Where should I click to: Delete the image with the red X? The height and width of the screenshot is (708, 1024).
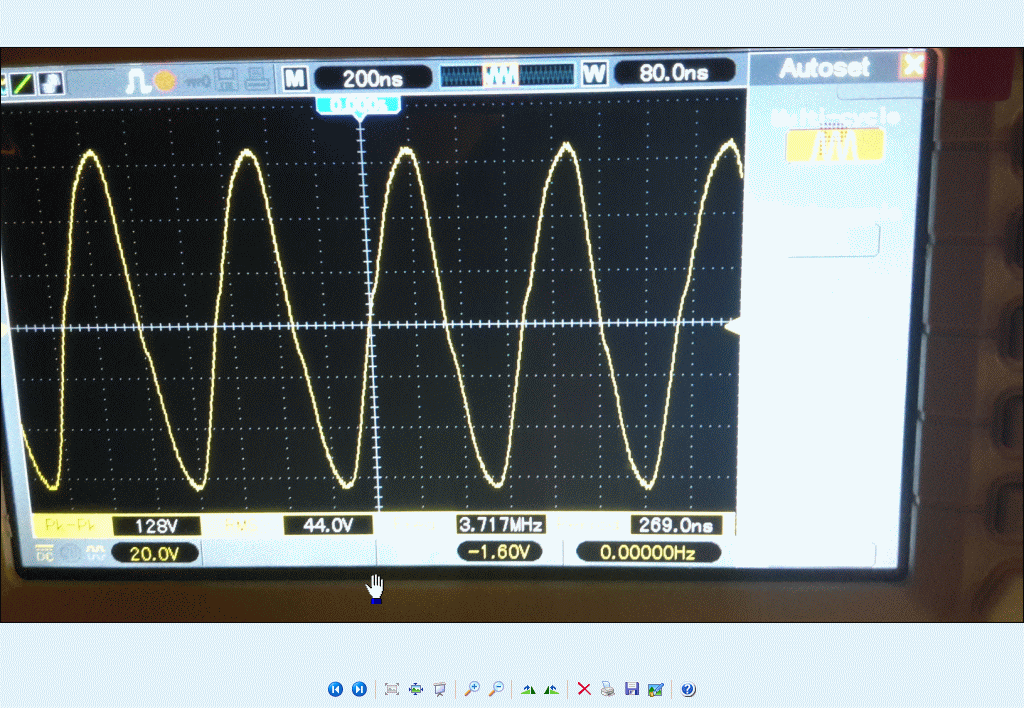(x=584, y=689)
